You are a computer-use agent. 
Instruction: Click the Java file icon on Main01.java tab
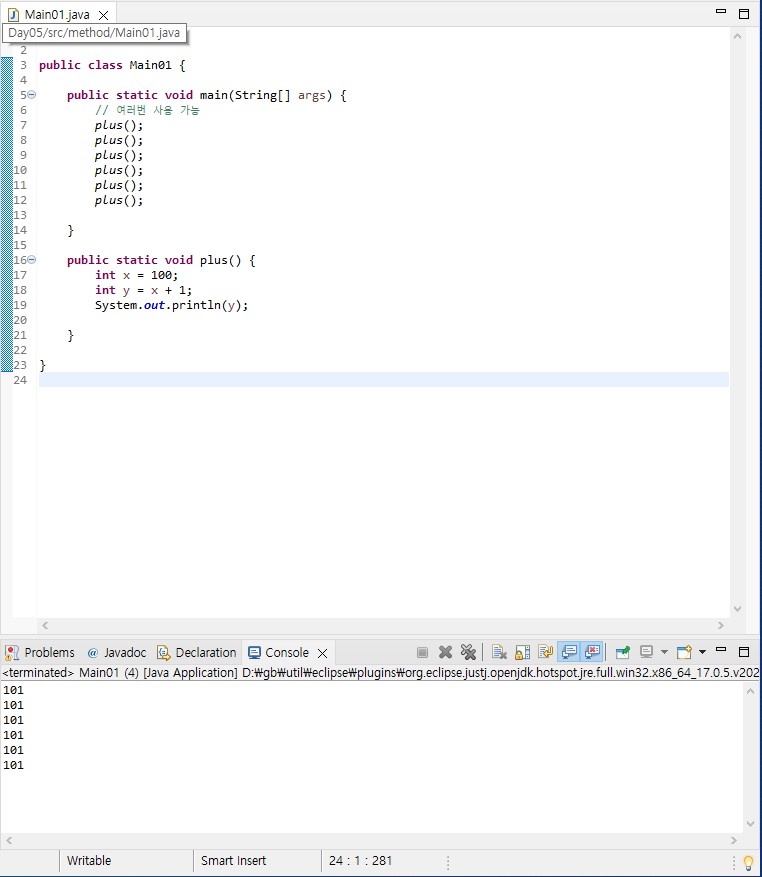pyautogui.click(x=13, y=15)
